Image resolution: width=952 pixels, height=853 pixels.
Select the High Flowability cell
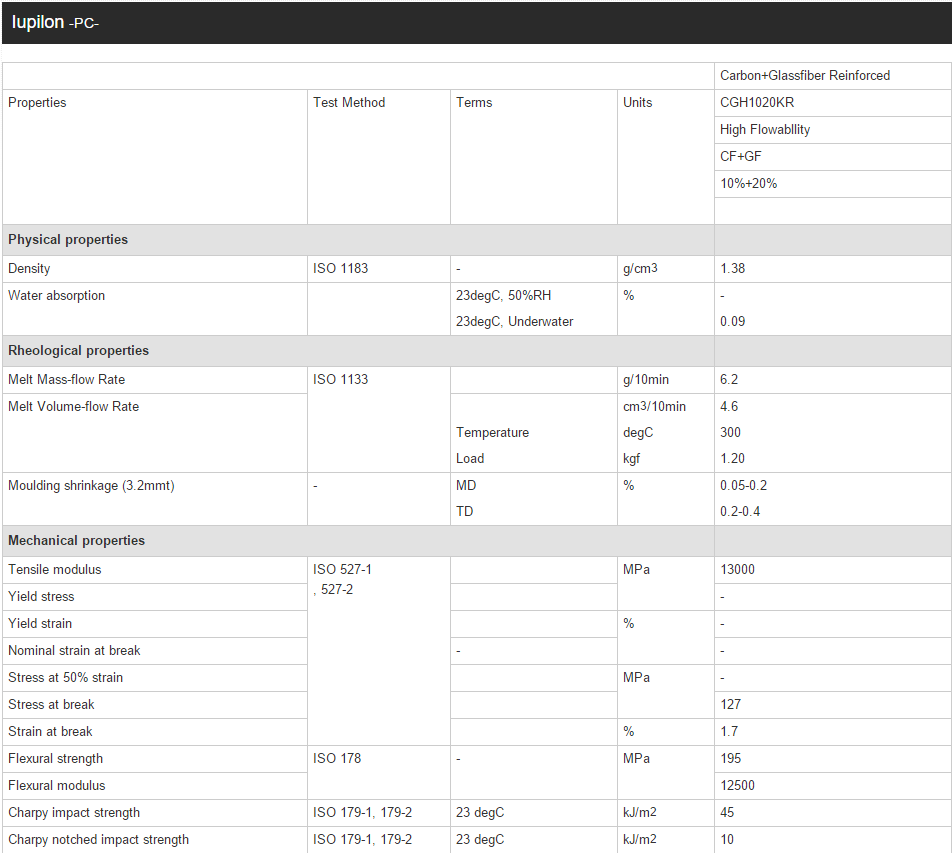(x=765, y=130)
